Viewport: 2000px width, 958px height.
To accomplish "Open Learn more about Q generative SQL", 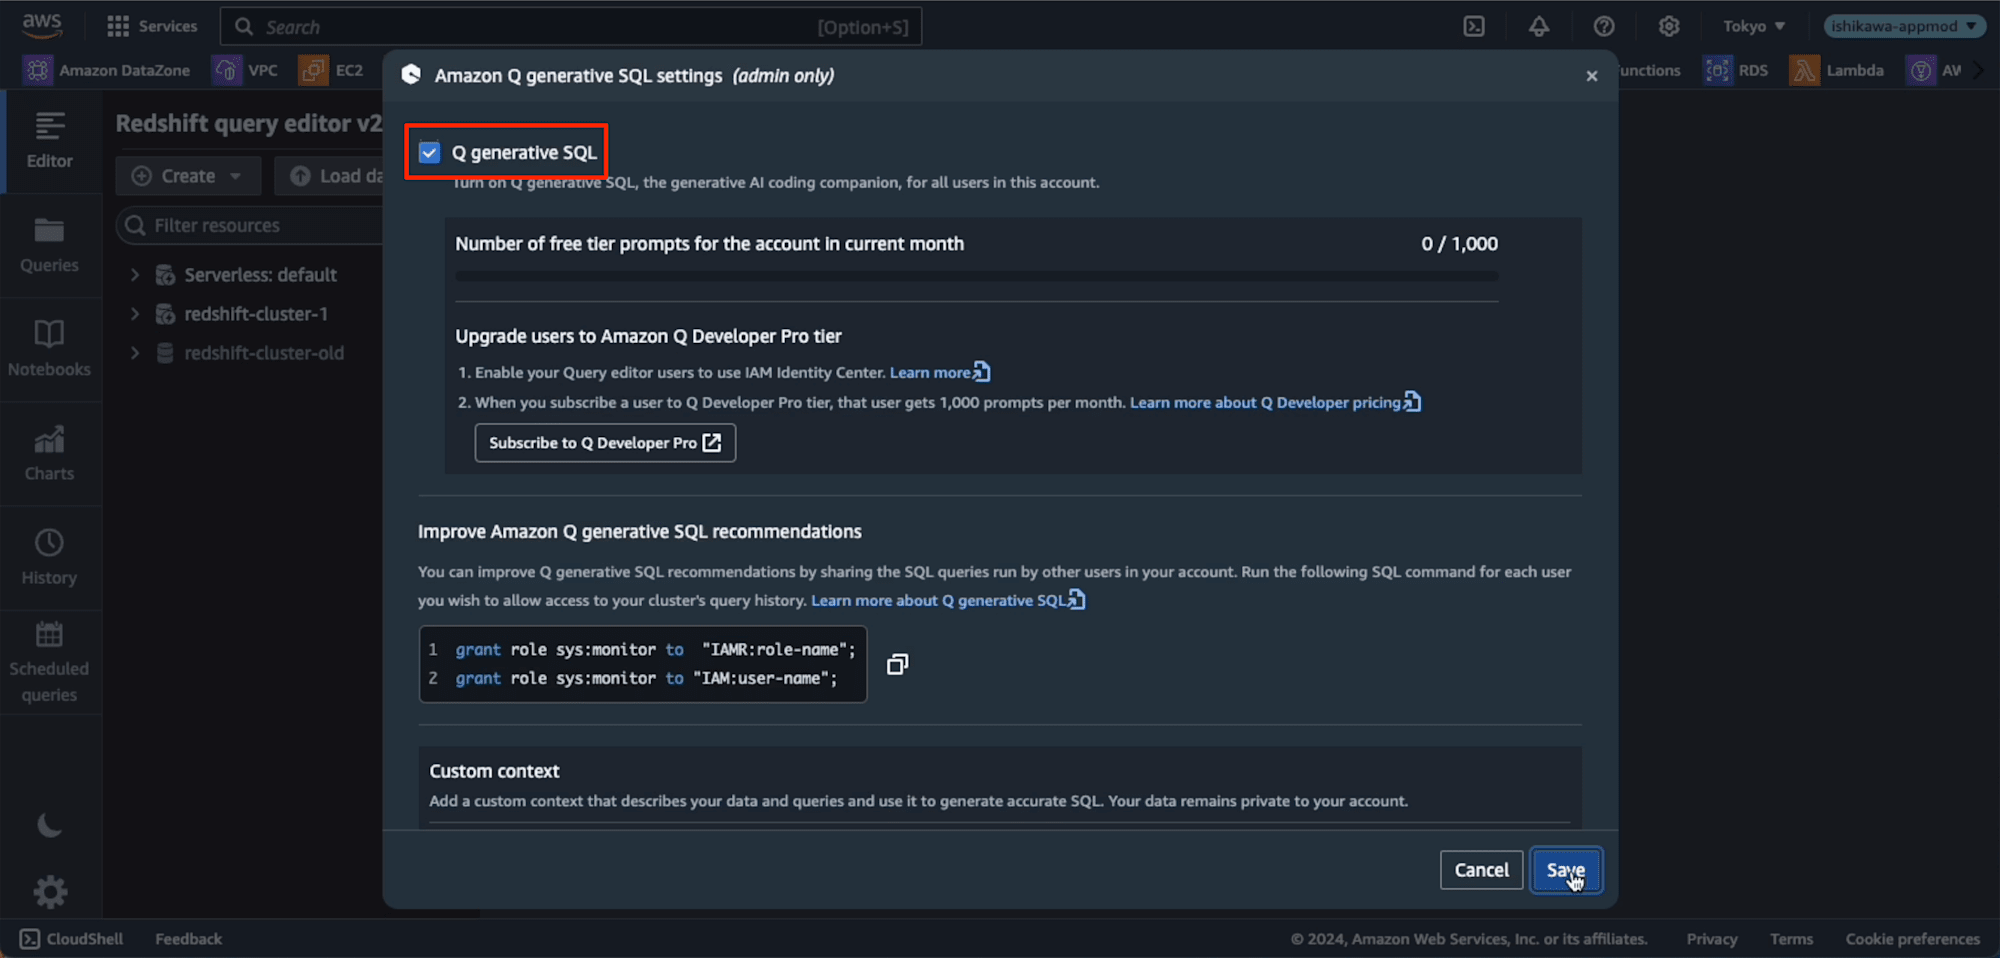I will [948, 600].
